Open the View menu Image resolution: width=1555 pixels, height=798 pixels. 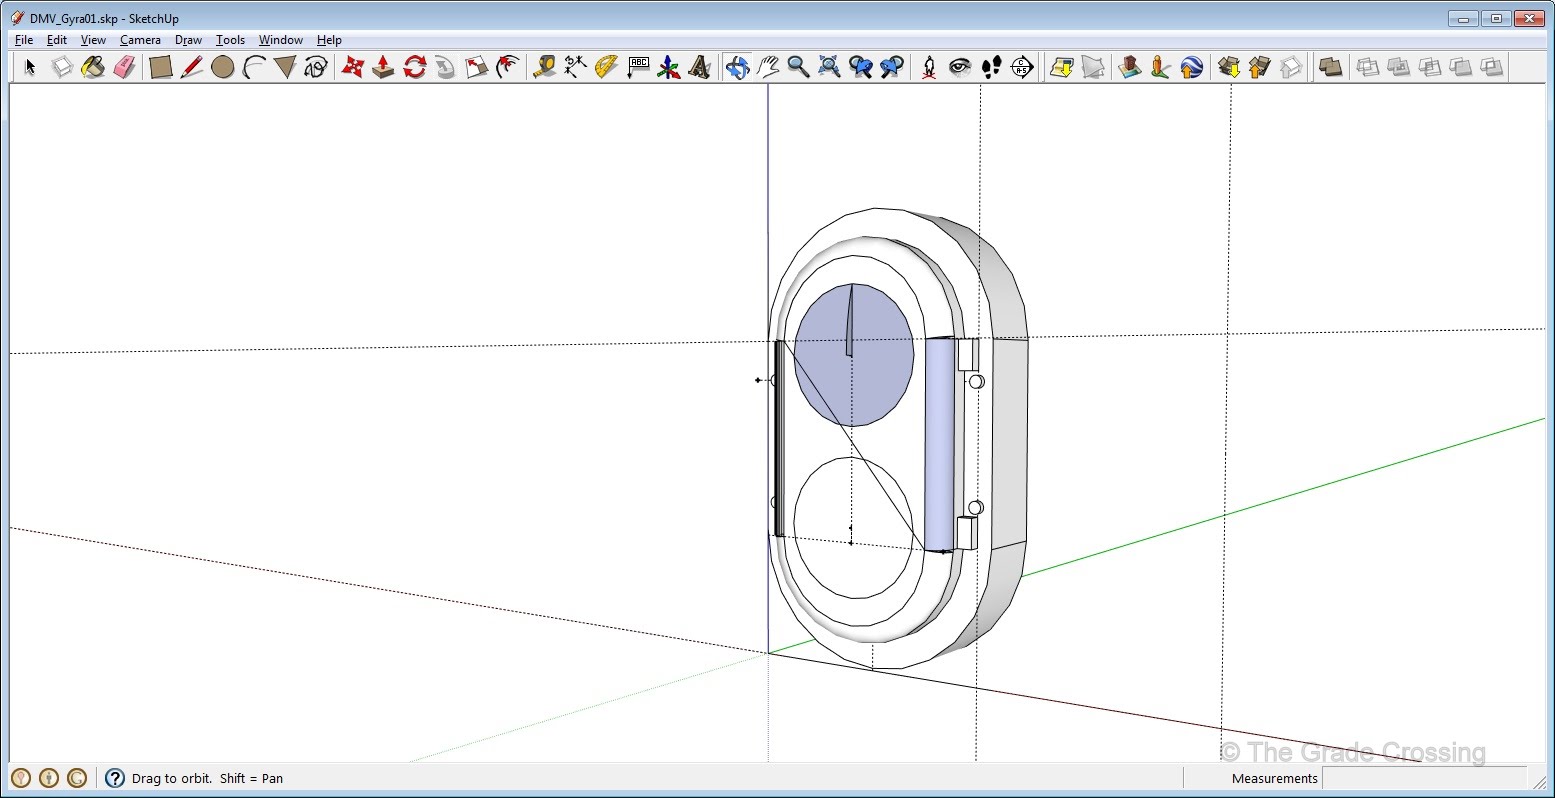[x=93, y=40]
